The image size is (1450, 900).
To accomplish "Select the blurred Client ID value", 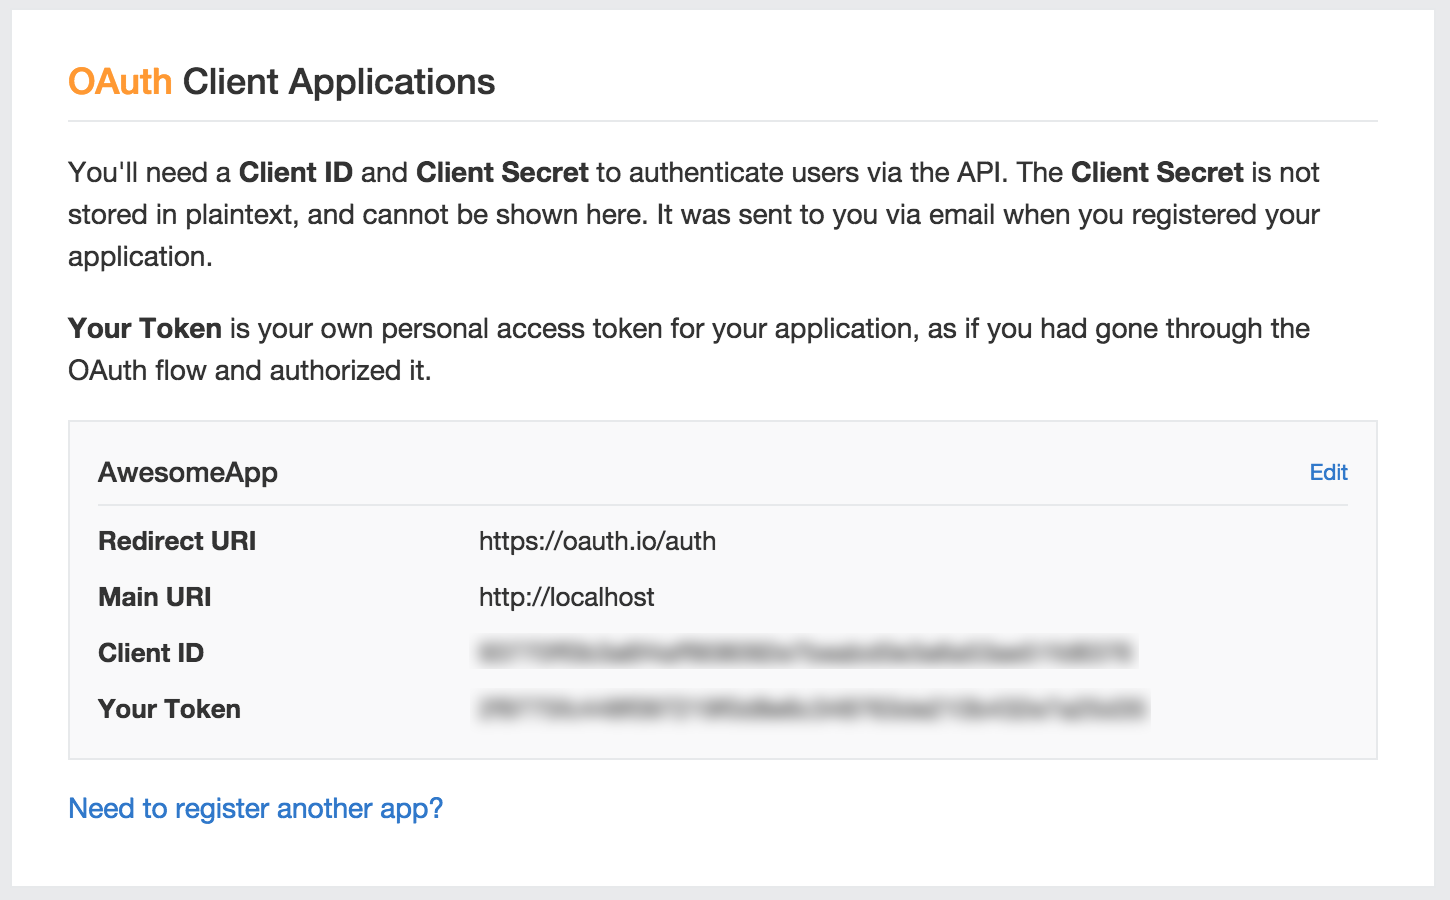I will 806,653.
